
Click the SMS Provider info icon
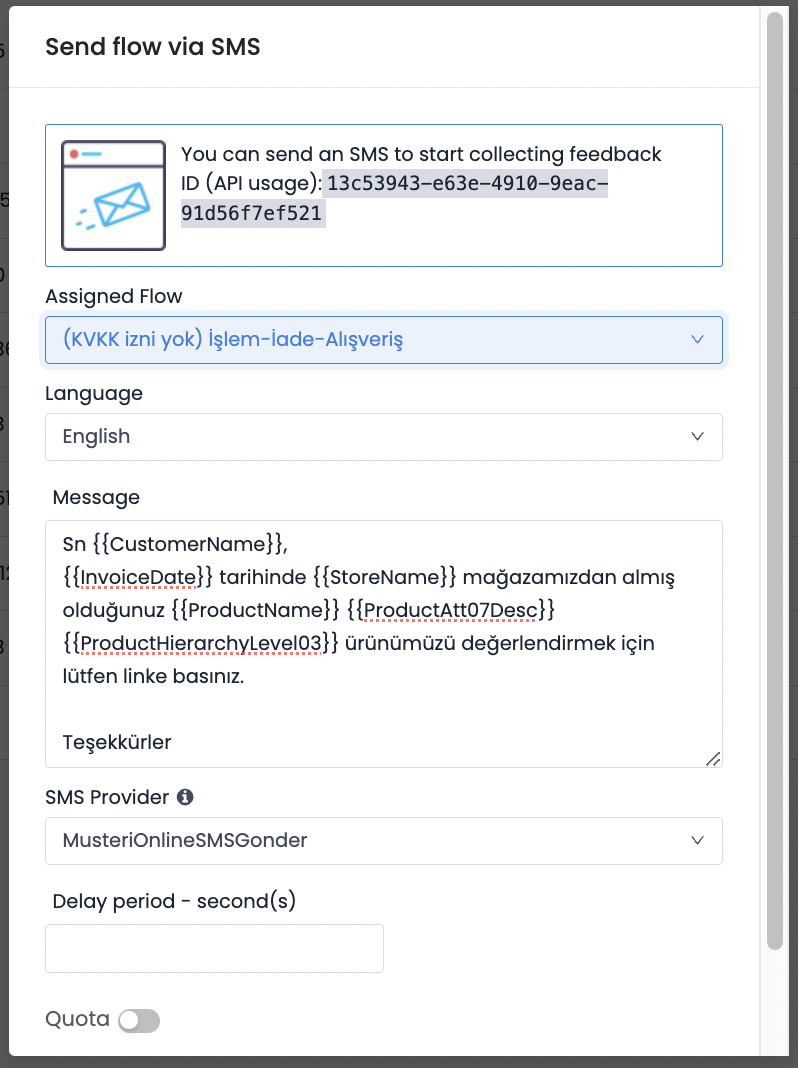[x=185, y=797]
